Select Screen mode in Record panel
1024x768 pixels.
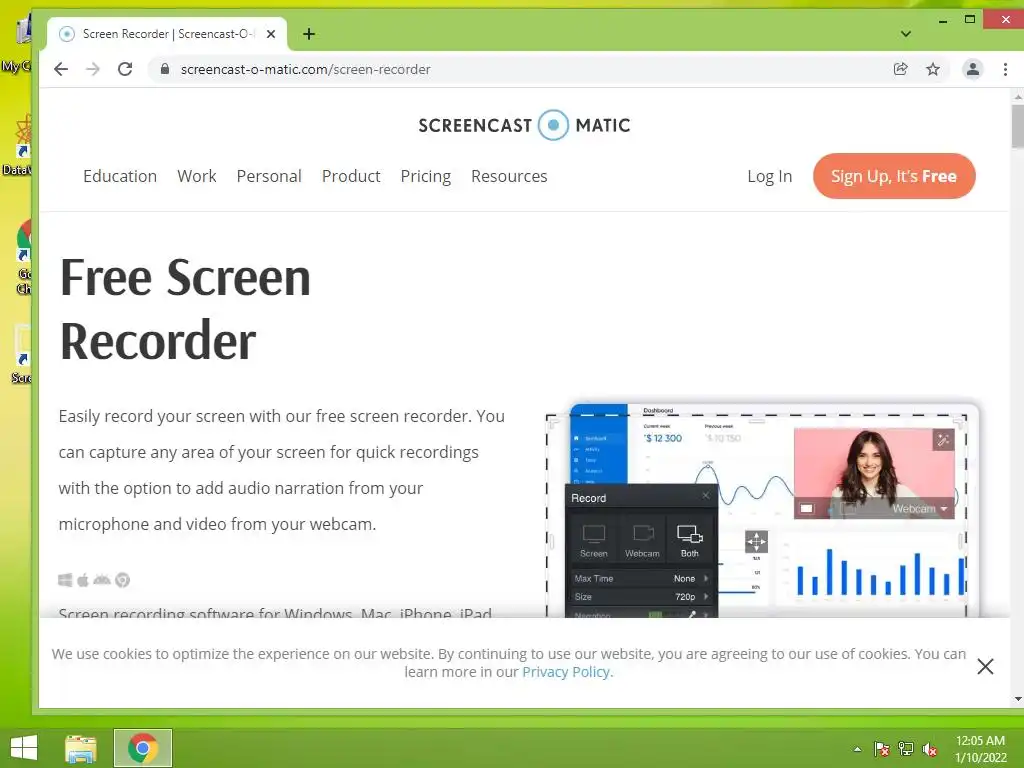pos(594,541)
